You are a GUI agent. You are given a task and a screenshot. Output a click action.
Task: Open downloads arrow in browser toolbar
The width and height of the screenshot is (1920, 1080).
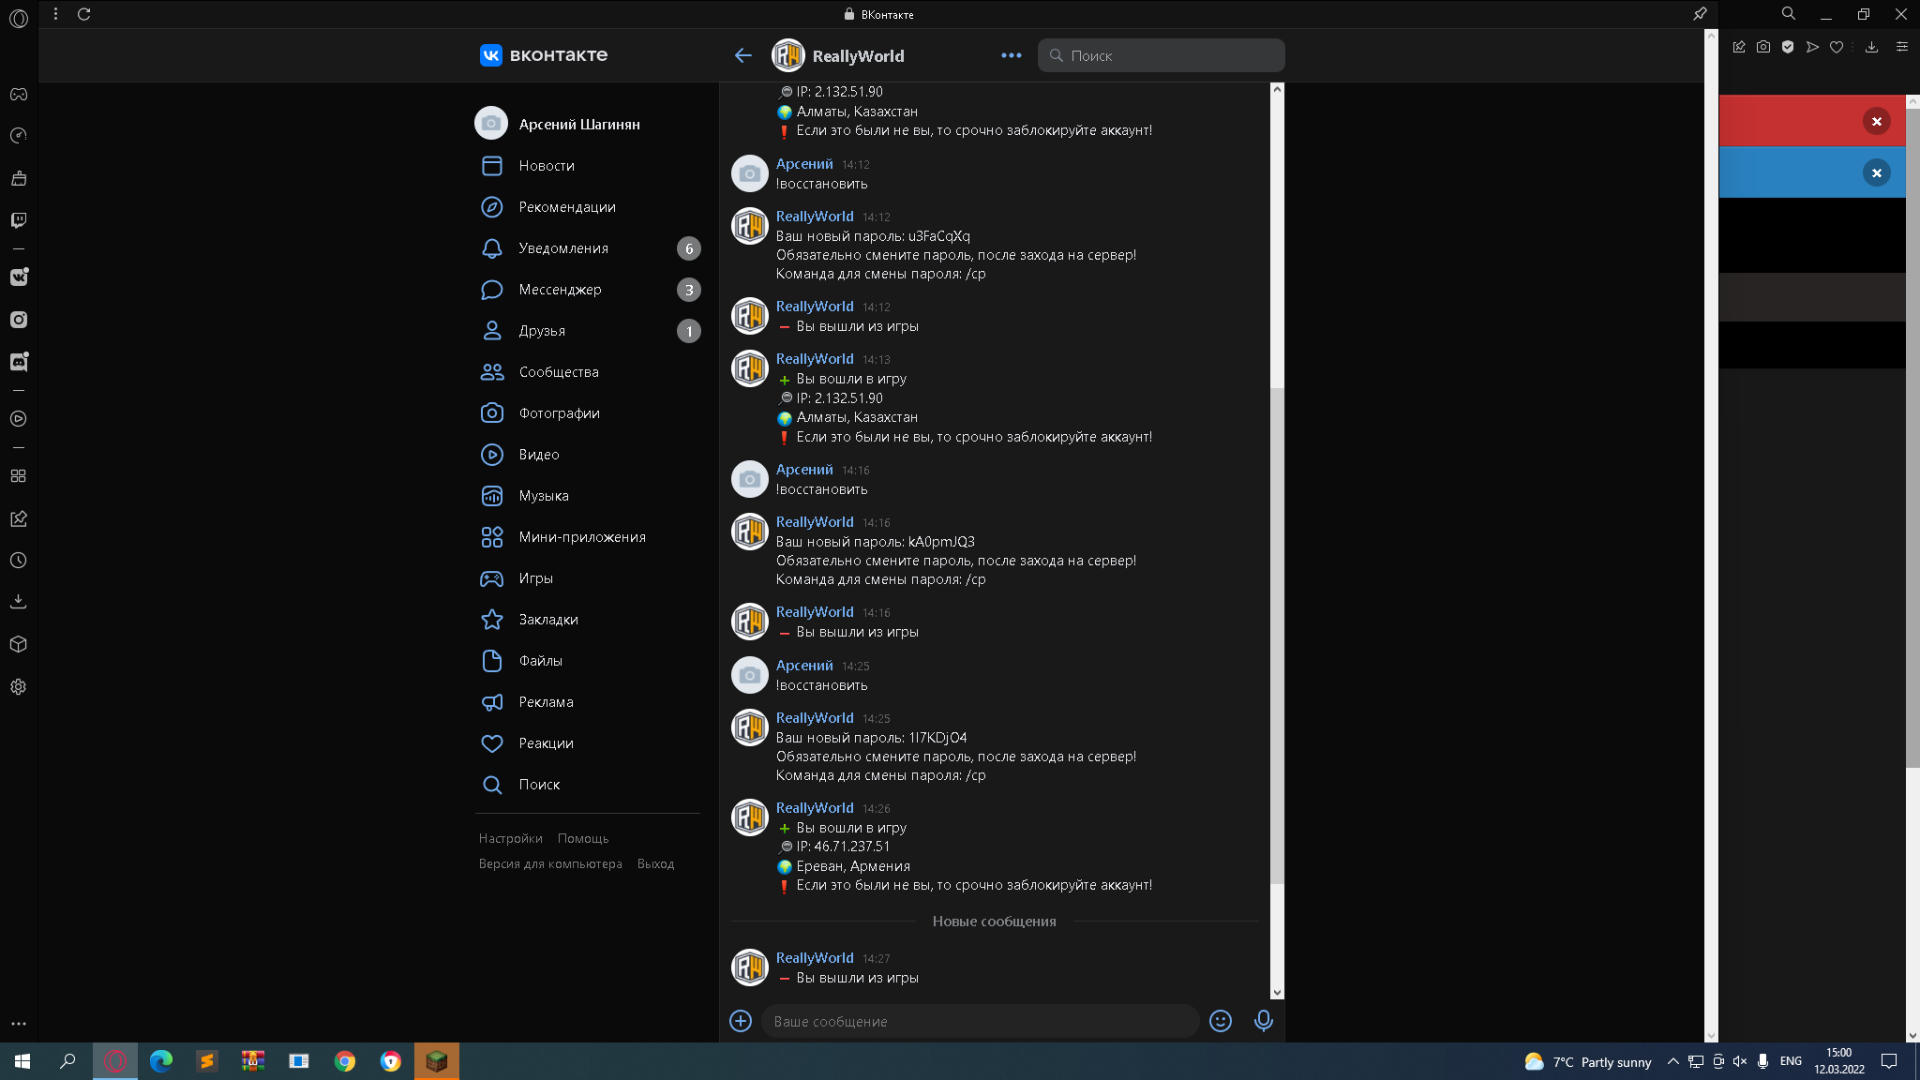tap(1872, 47)
